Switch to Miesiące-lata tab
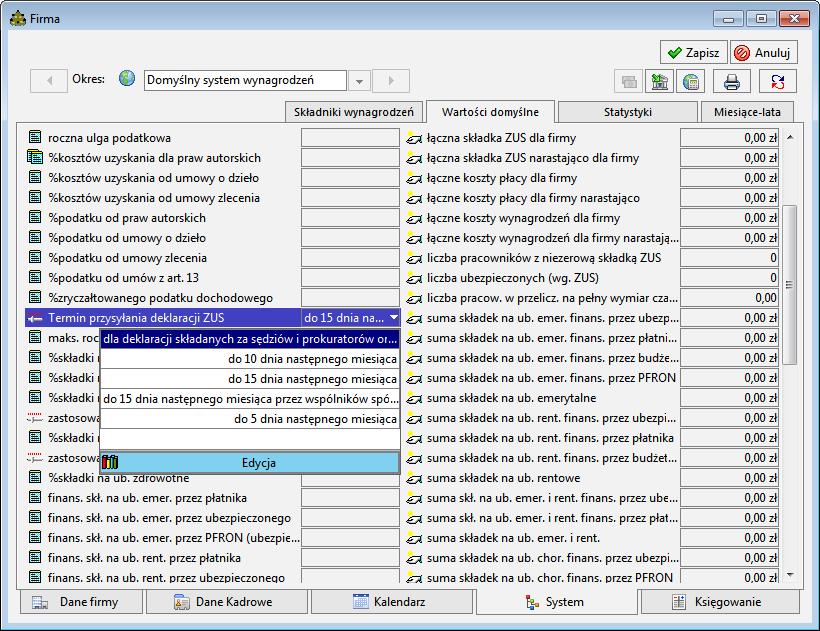This screenshot has width=820, height=631. (x=747, y=112)
